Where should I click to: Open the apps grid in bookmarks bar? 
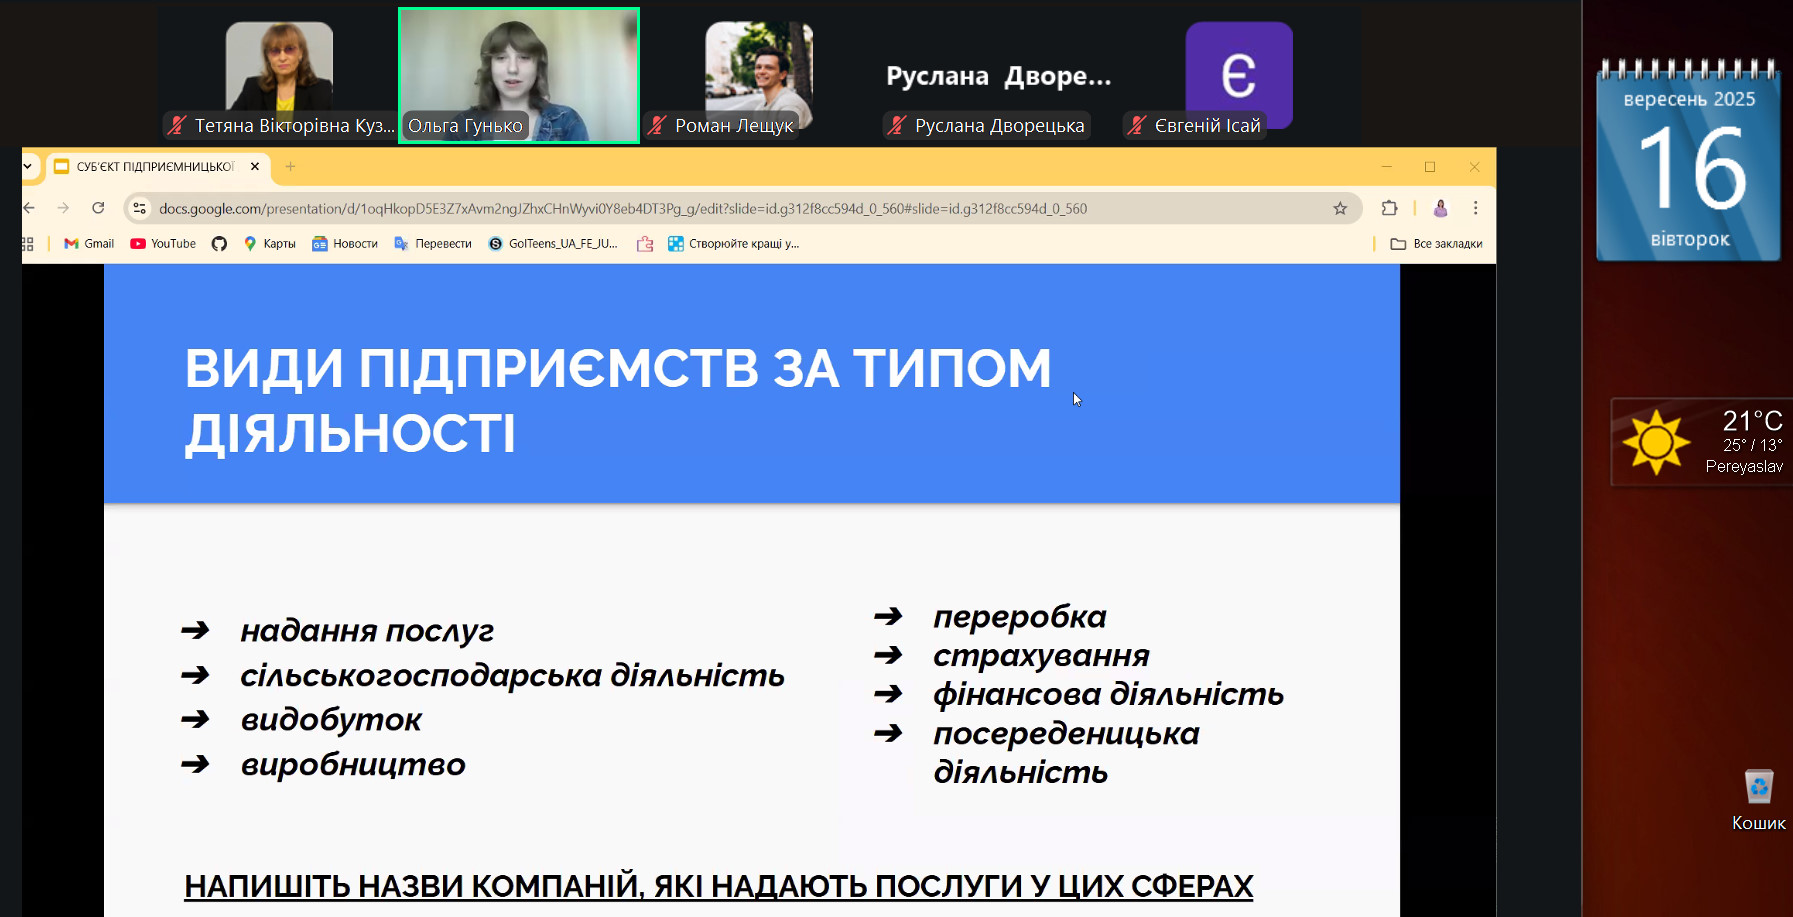pyautogui.click(x=27, y=244)
